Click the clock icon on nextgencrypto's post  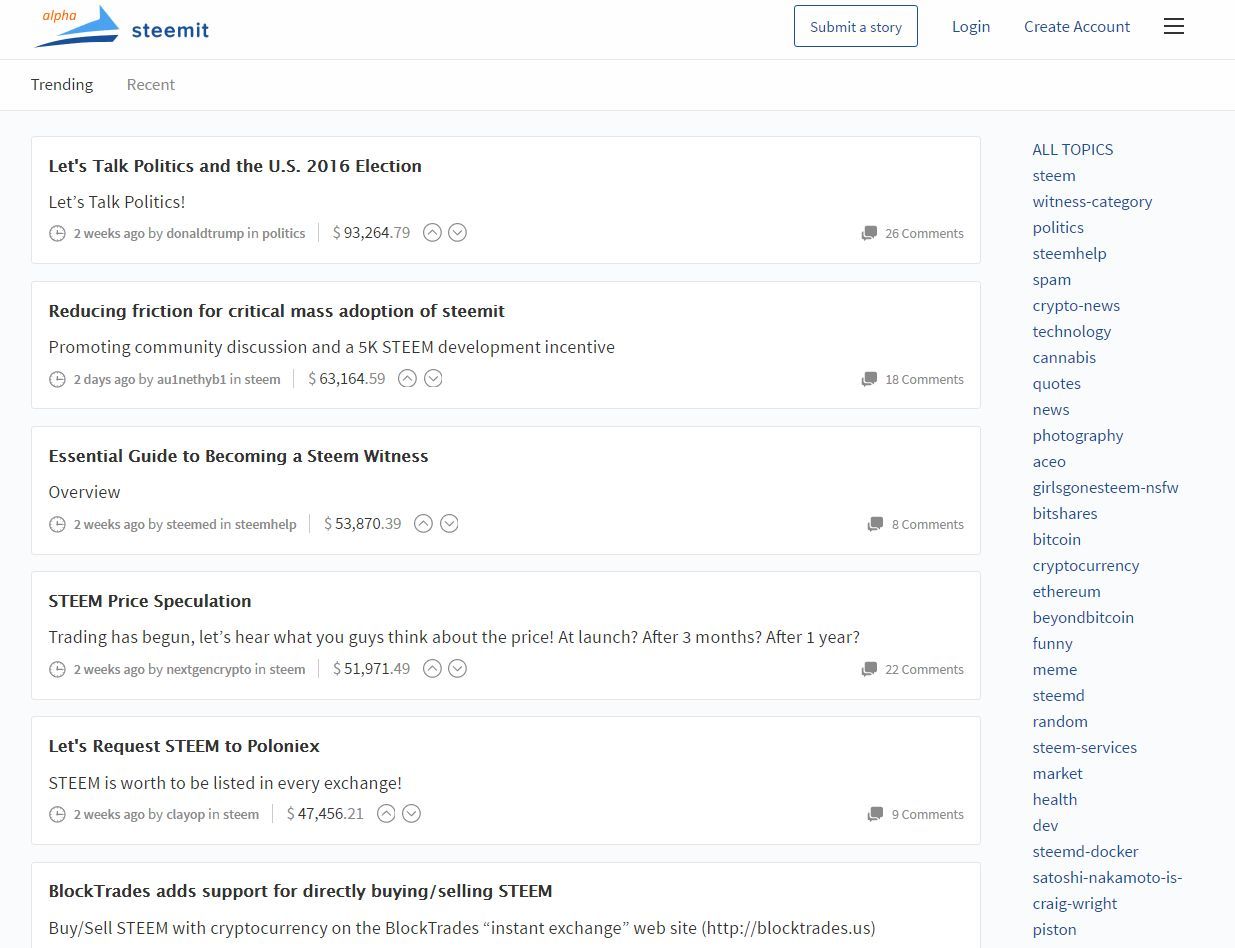[58, 670]
